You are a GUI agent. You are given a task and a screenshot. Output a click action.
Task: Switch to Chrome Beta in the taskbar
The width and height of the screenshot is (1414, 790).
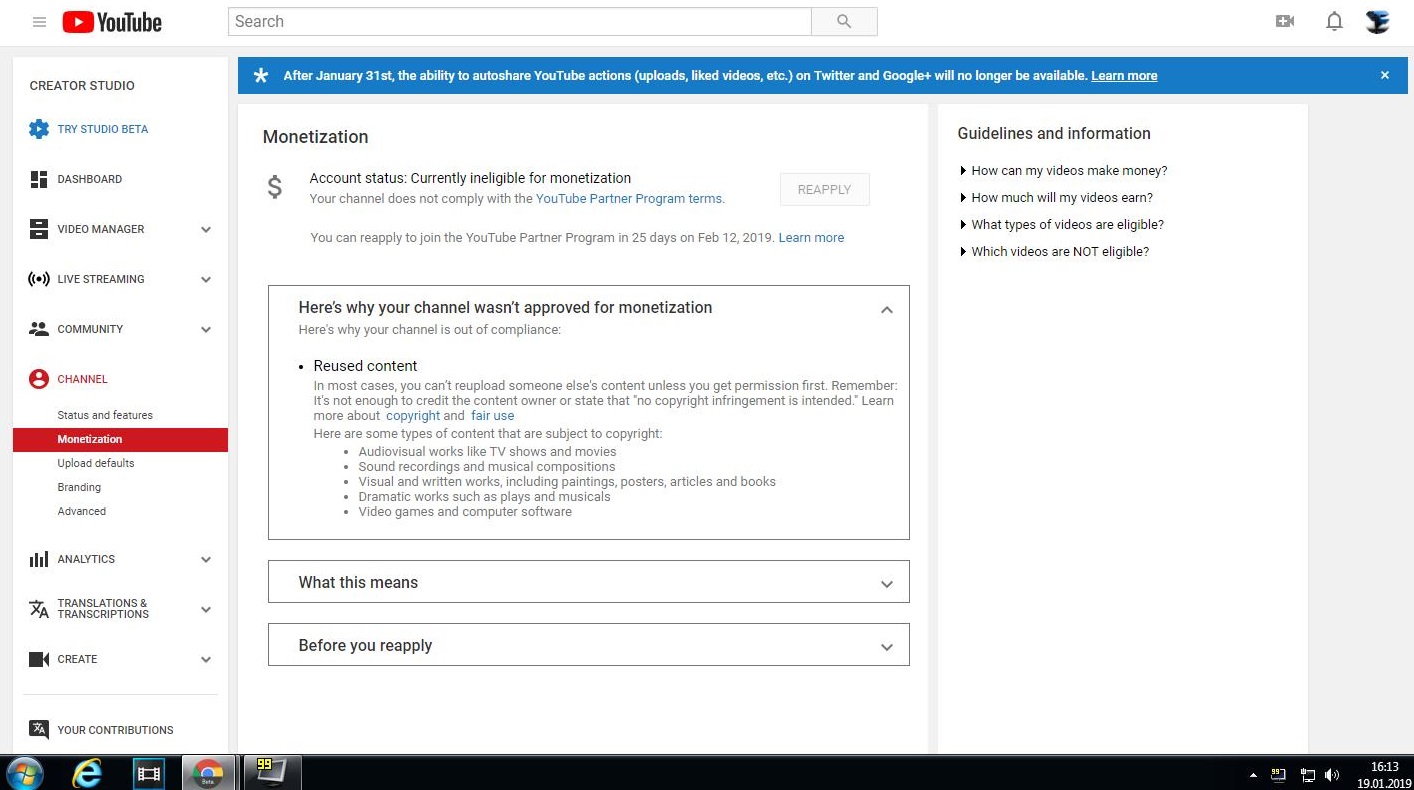(x=208, y=773)
